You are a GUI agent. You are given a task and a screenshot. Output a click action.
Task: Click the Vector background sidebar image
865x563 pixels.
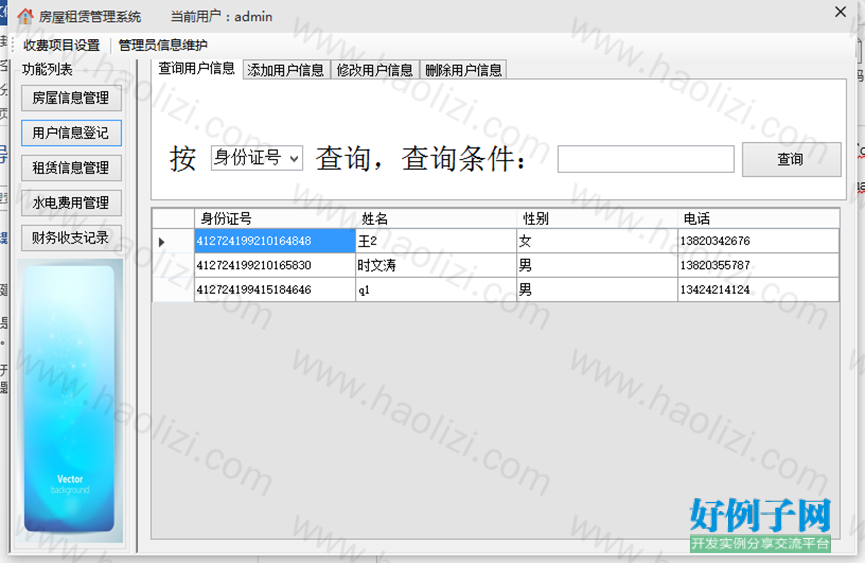(x=70, y=399)
